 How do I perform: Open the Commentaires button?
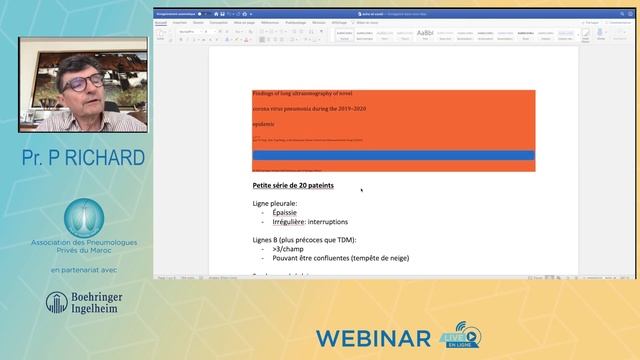(618, 23)
